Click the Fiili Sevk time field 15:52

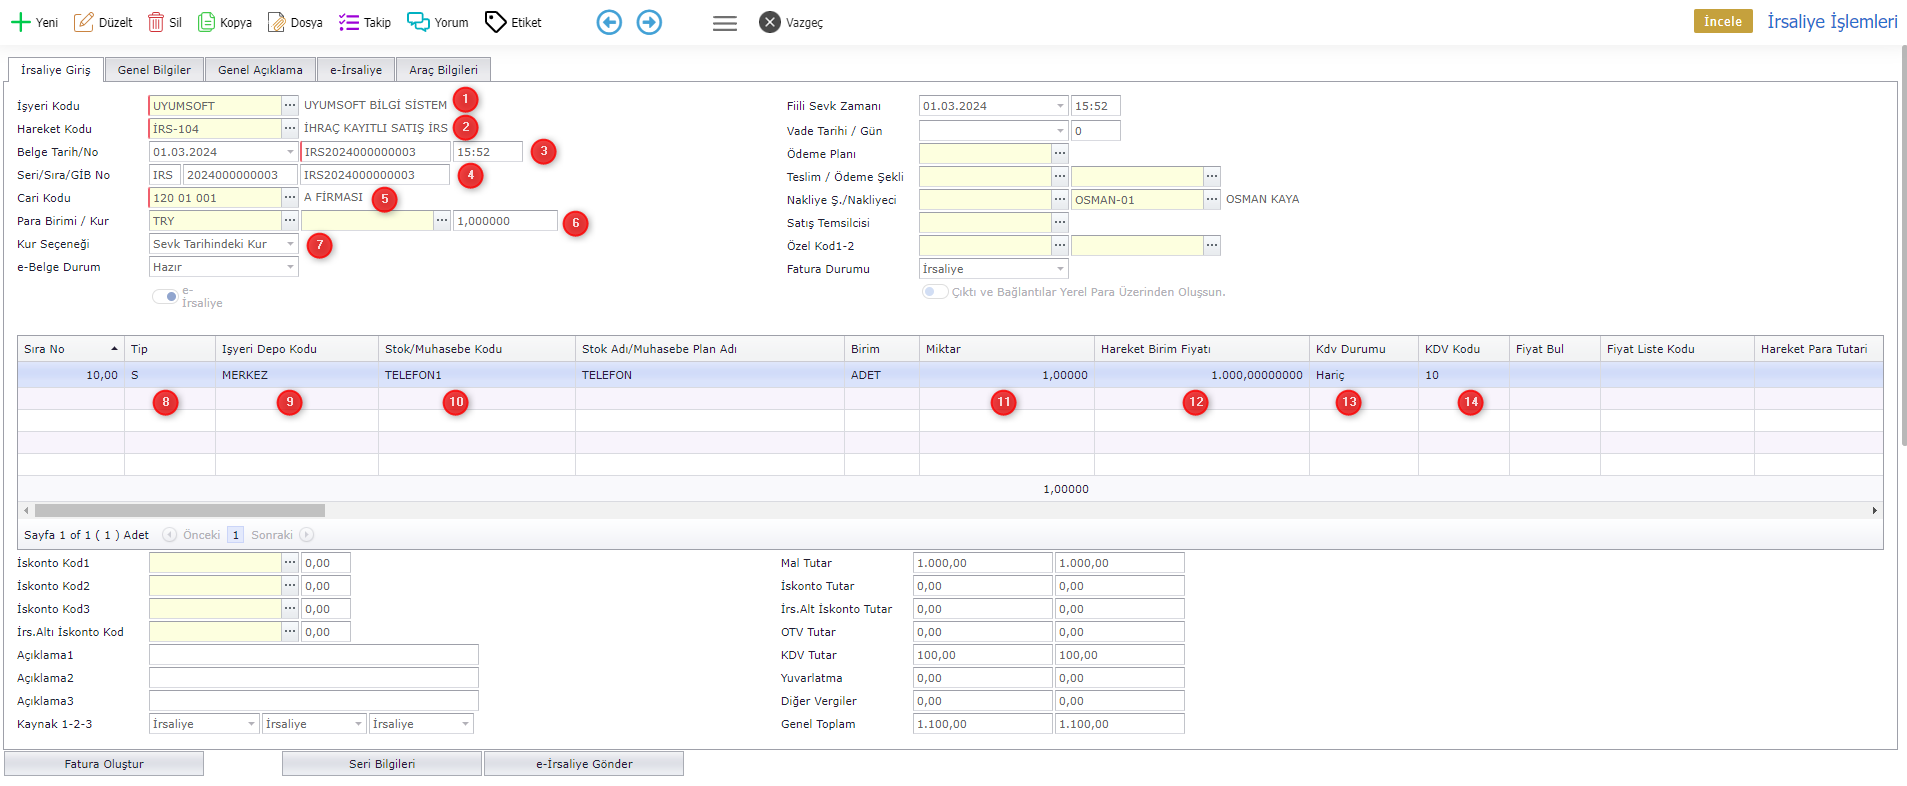point(1096,106)
